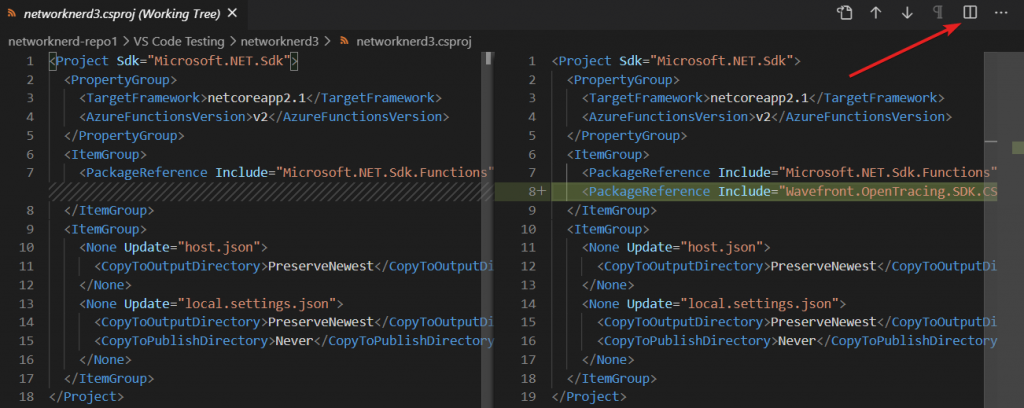
Task: Click the Open File icon in editor toolbar
Action: coord(845,13)
